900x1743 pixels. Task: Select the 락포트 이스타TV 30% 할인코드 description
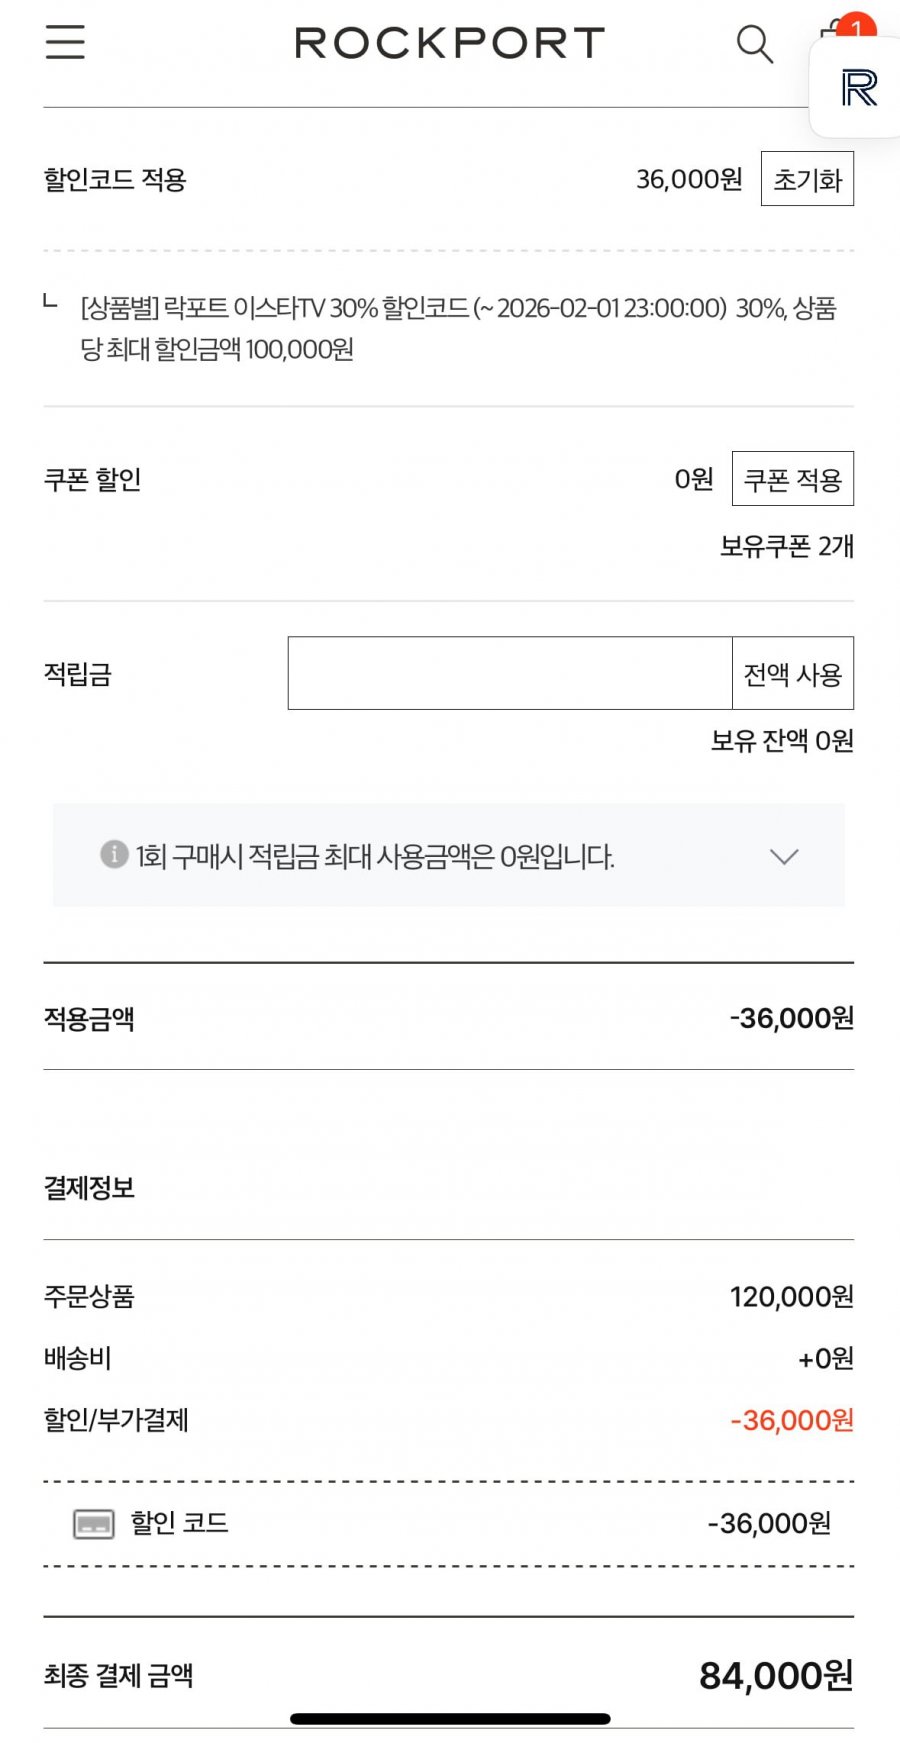457,328
